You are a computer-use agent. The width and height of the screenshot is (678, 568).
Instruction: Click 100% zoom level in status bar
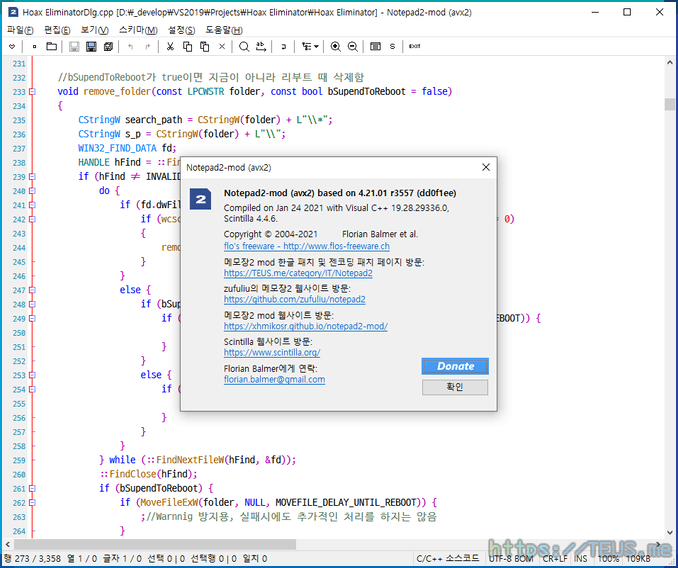[608, 558]
